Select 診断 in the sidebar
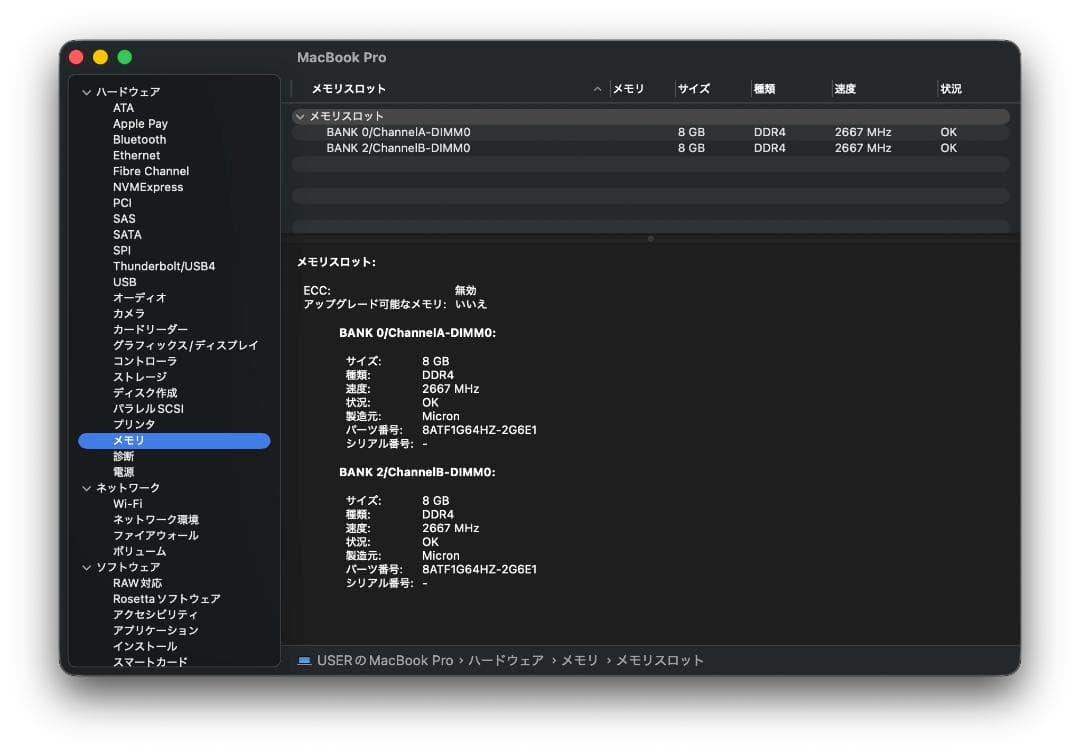Viewport: 1080px width, 754px height. pos(123,457)
